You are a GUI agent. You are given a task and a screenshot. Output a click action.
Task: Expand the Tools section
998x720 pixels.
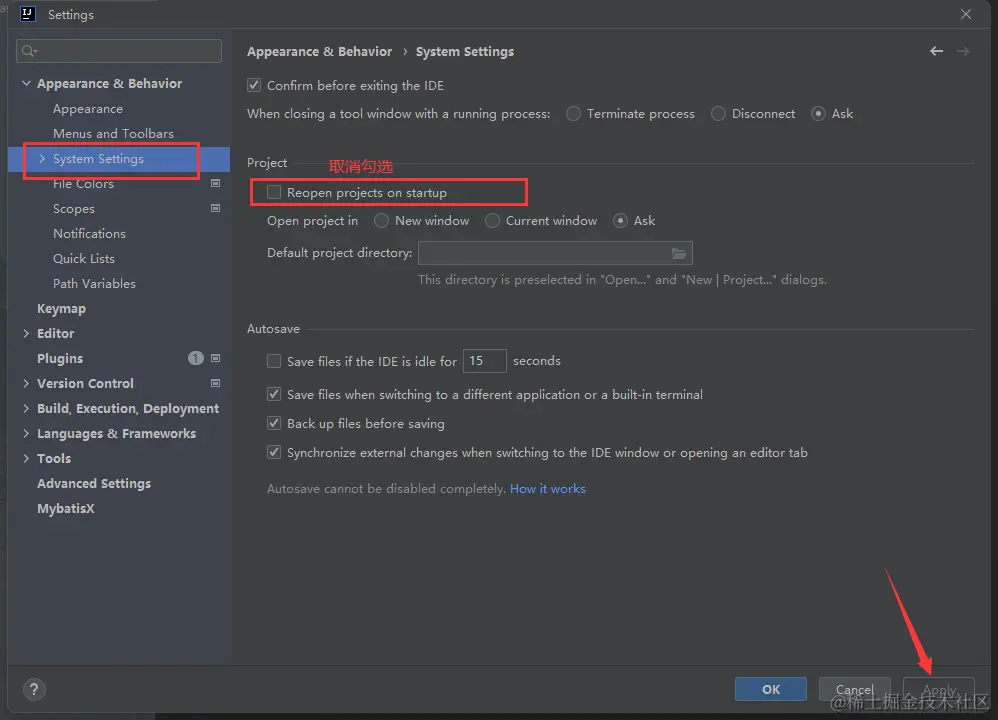(x=26, y=458)
